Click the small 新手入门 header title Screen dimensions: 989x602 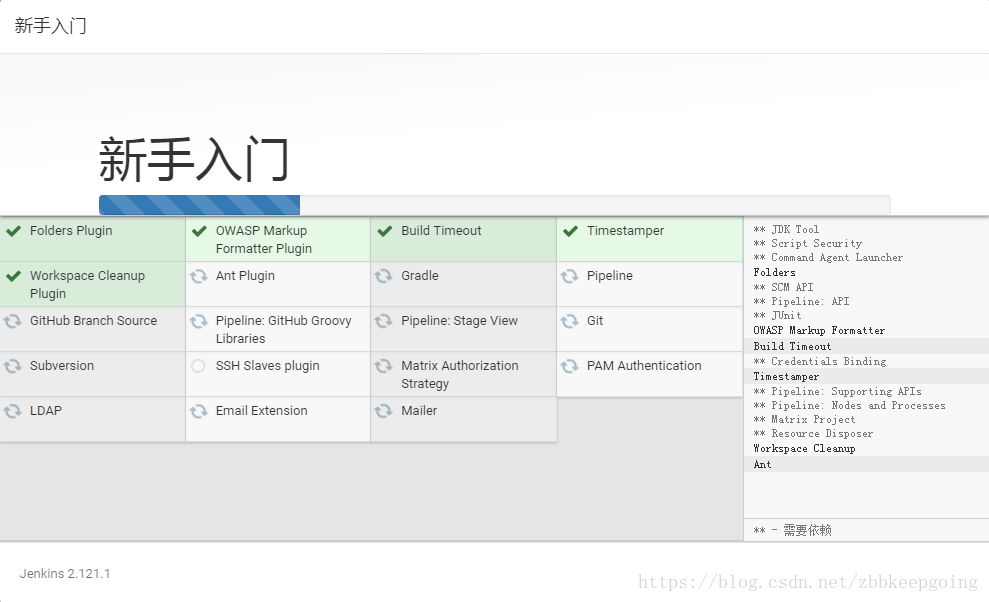[50, 26]
